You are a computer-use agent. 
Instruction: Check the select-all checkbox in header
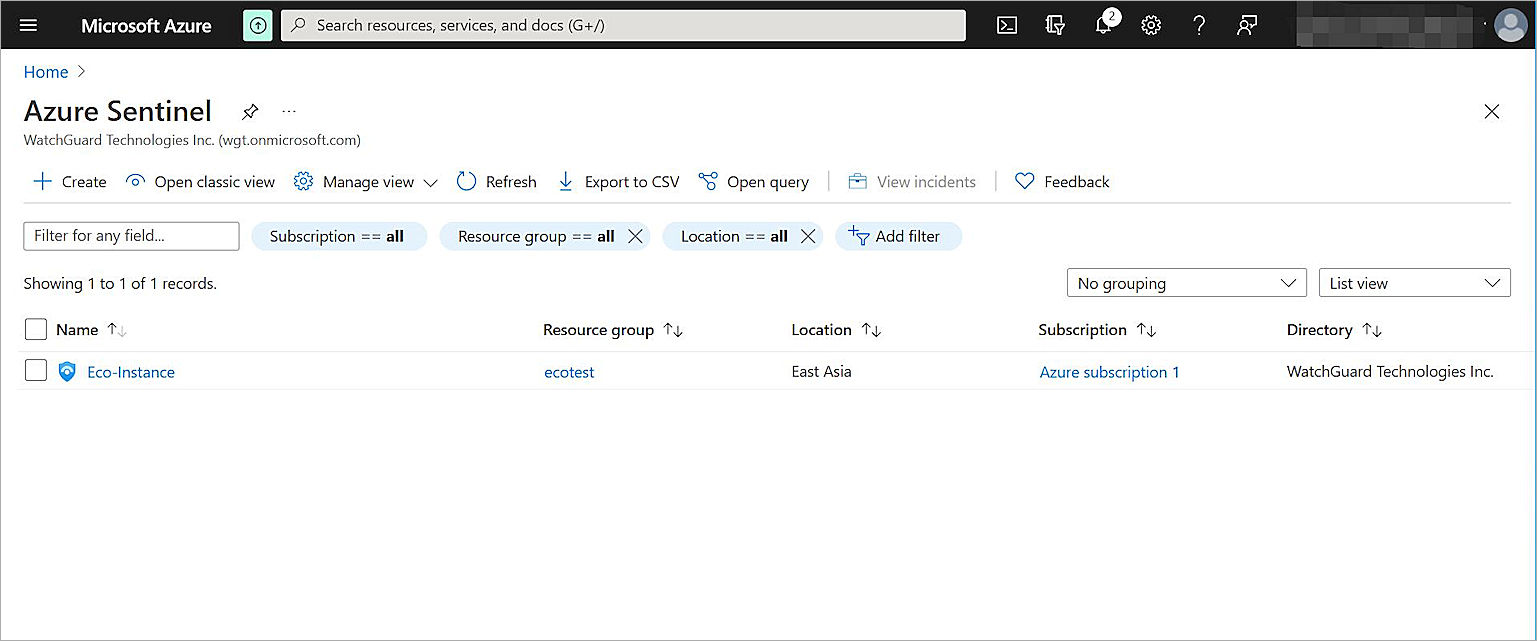pos(35,329)
